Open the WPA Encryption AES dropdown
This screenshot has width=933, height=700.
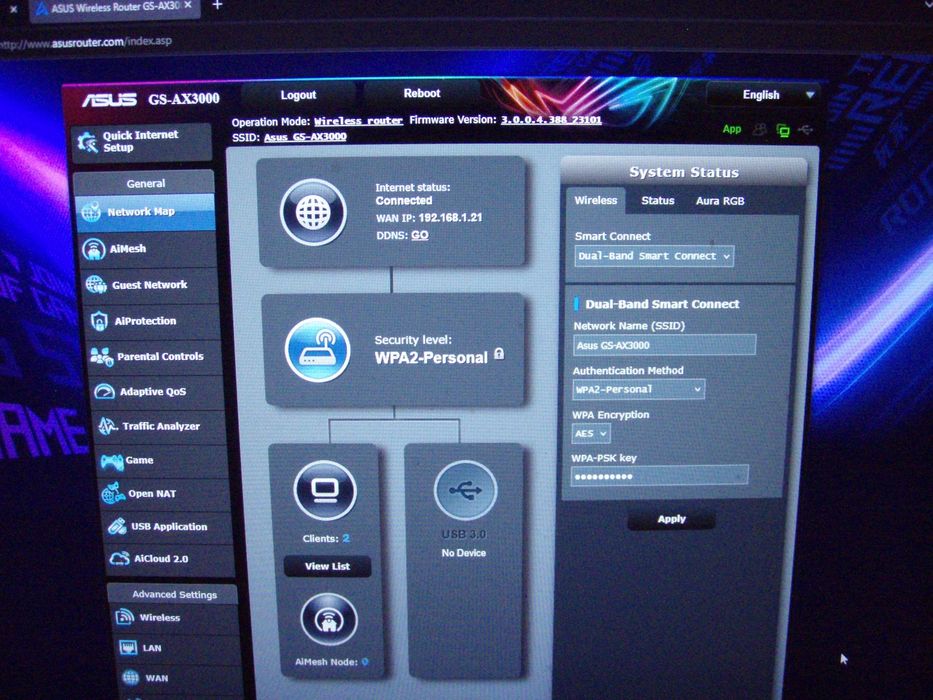coord(590,433)
